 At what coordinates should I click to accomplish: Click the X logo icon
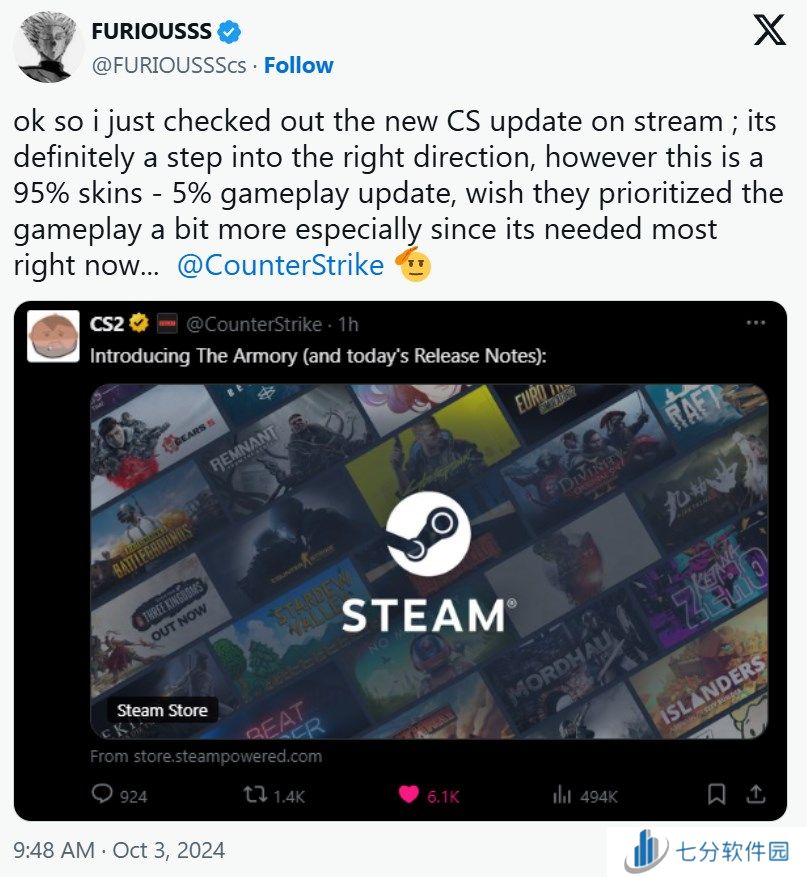tap(770, 30)
